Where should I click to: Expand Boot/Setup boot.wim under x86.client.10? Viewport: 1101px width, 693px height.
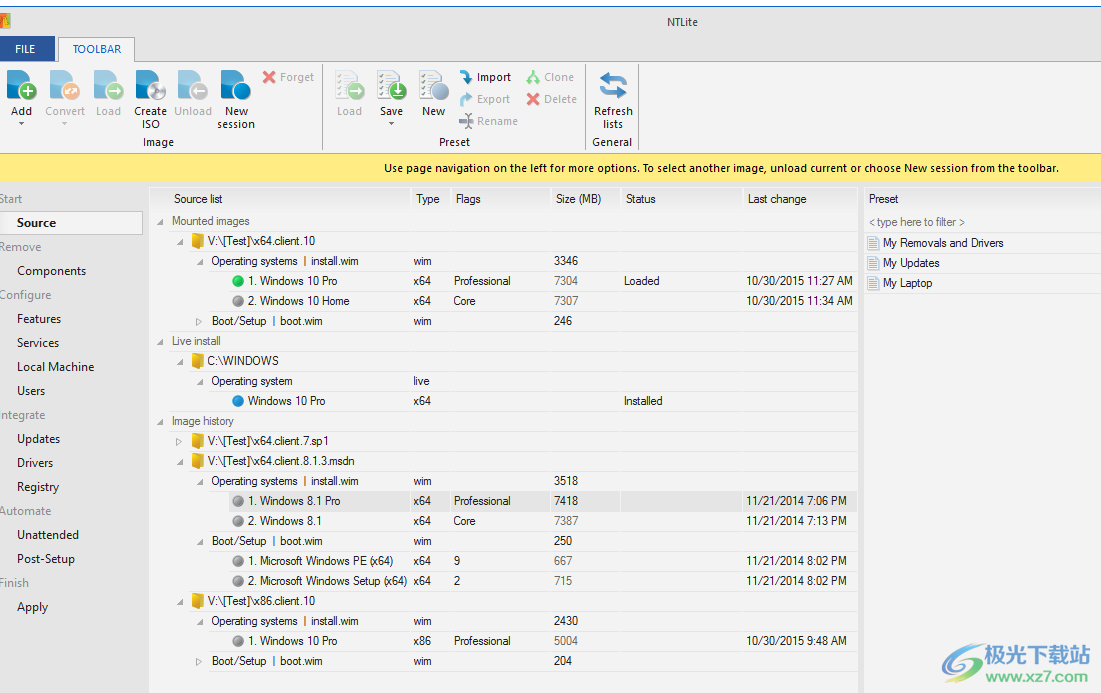(199, 661)
